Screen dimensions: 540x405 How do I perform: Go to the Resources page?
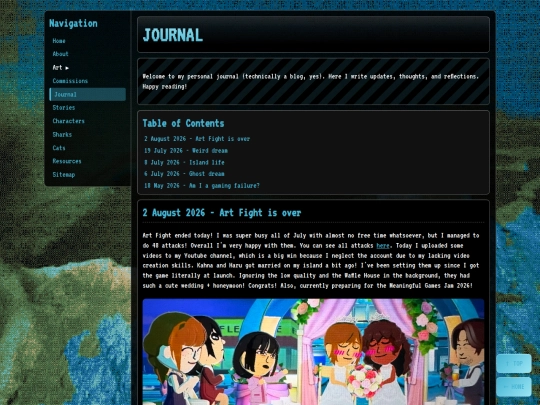click(67, 161)
